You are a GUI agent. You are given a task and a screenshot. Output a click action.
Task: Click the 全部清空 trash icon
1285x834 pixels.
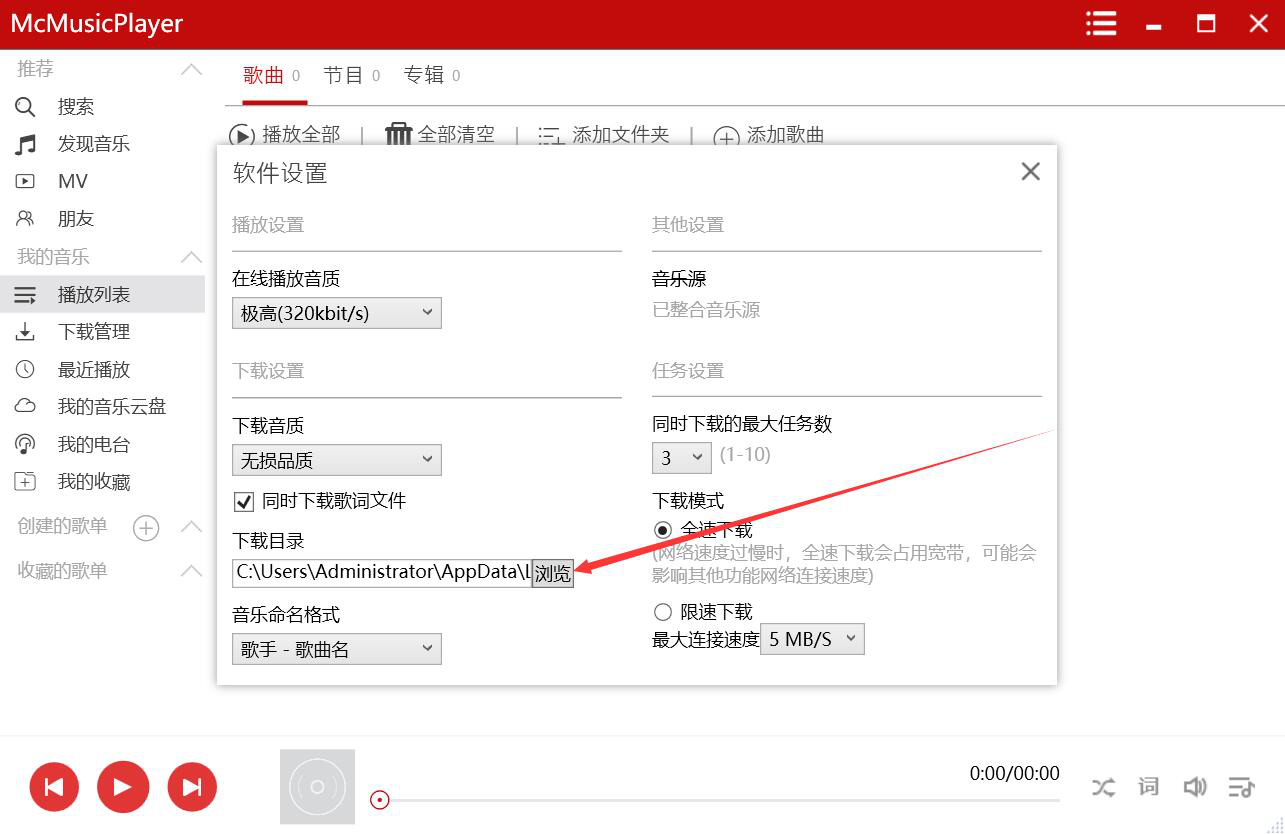tap(399, 135)
